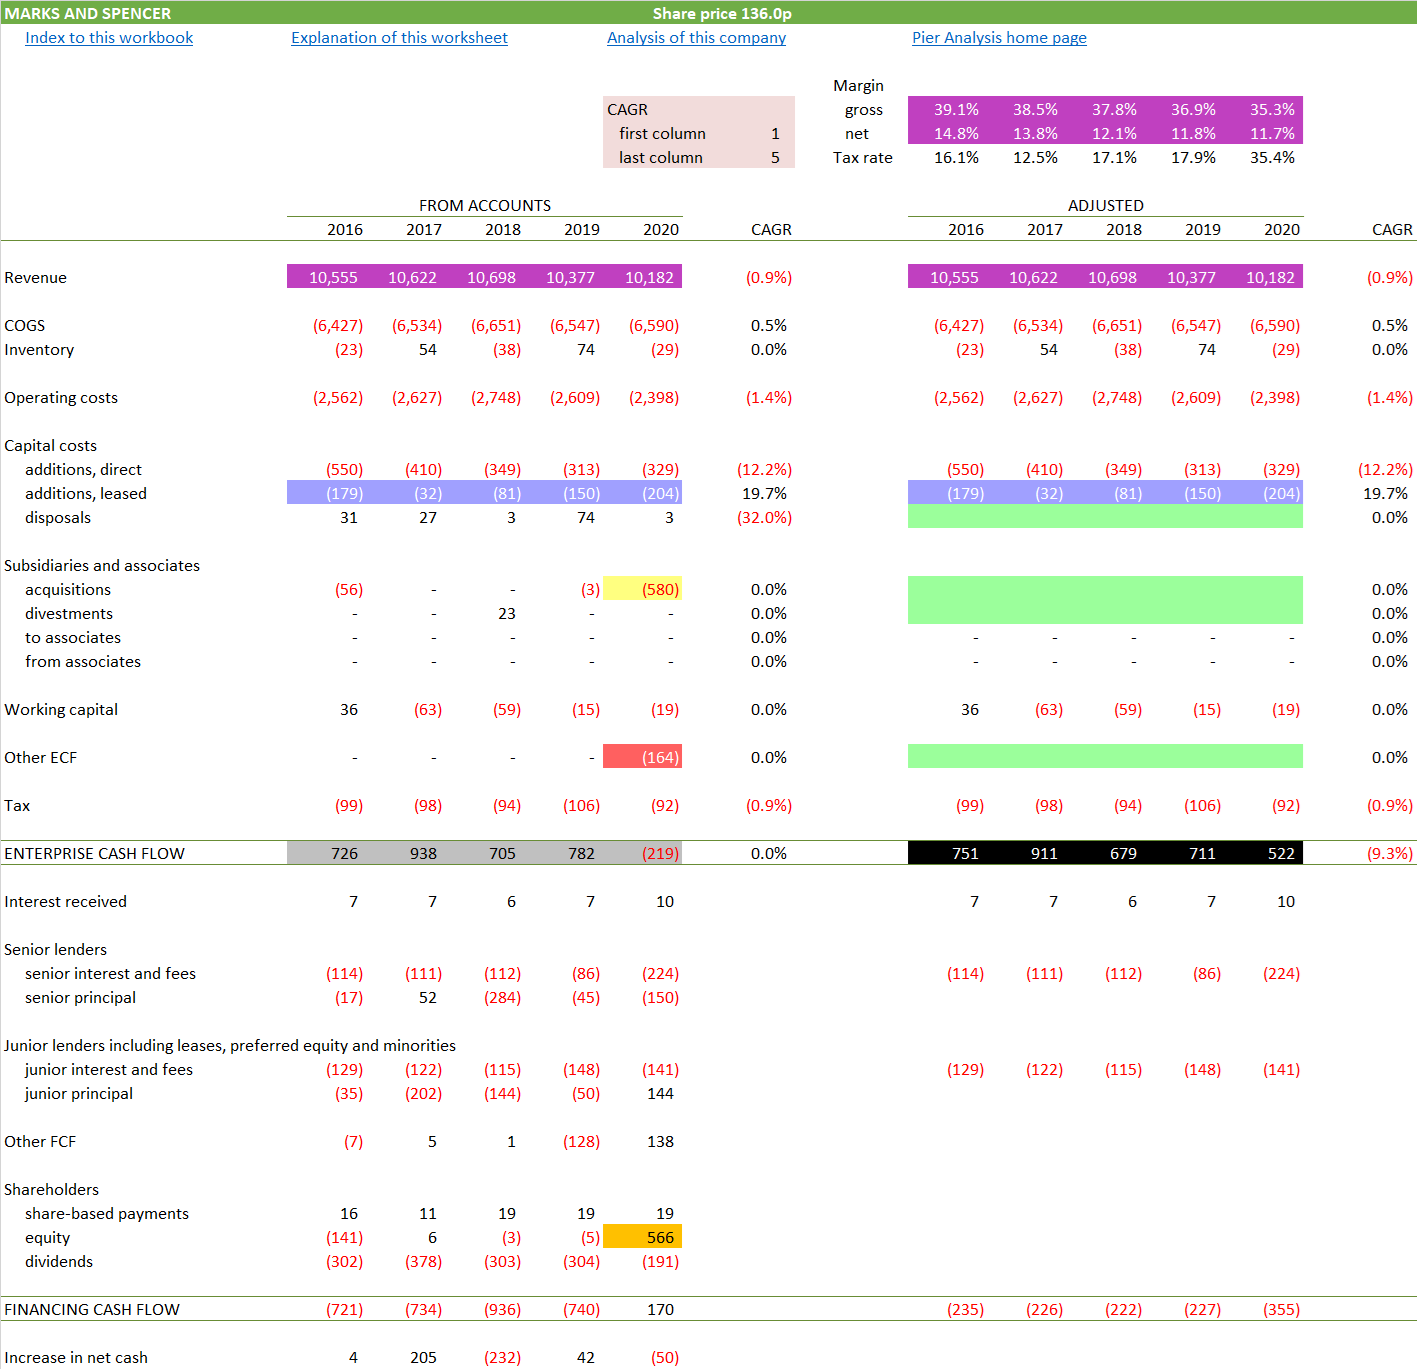Screen dimensions: 1417x1369
Task: Open Pier Analysis home page link
Action: [x=999, y=38]
